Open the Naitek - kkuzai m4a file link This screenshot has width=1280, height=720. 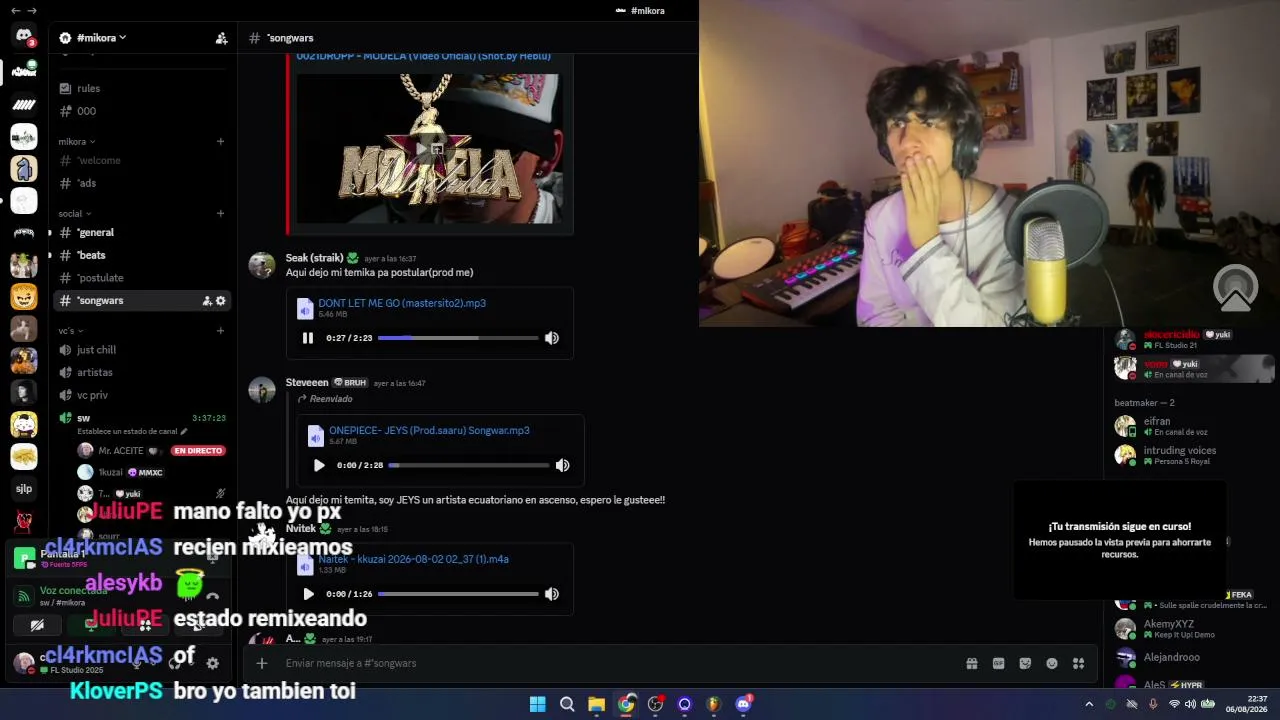click(x=413, y=559)
